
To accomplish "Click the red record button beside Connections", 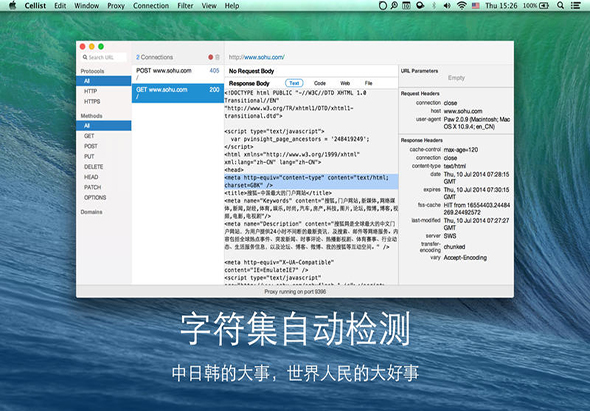I will click(210, 57).
